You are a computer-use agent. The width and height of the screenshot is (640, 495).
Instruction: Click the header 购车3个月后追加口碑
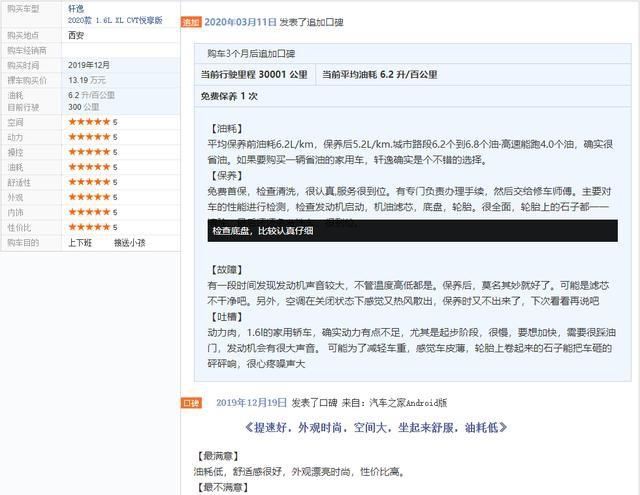point(251,53)
